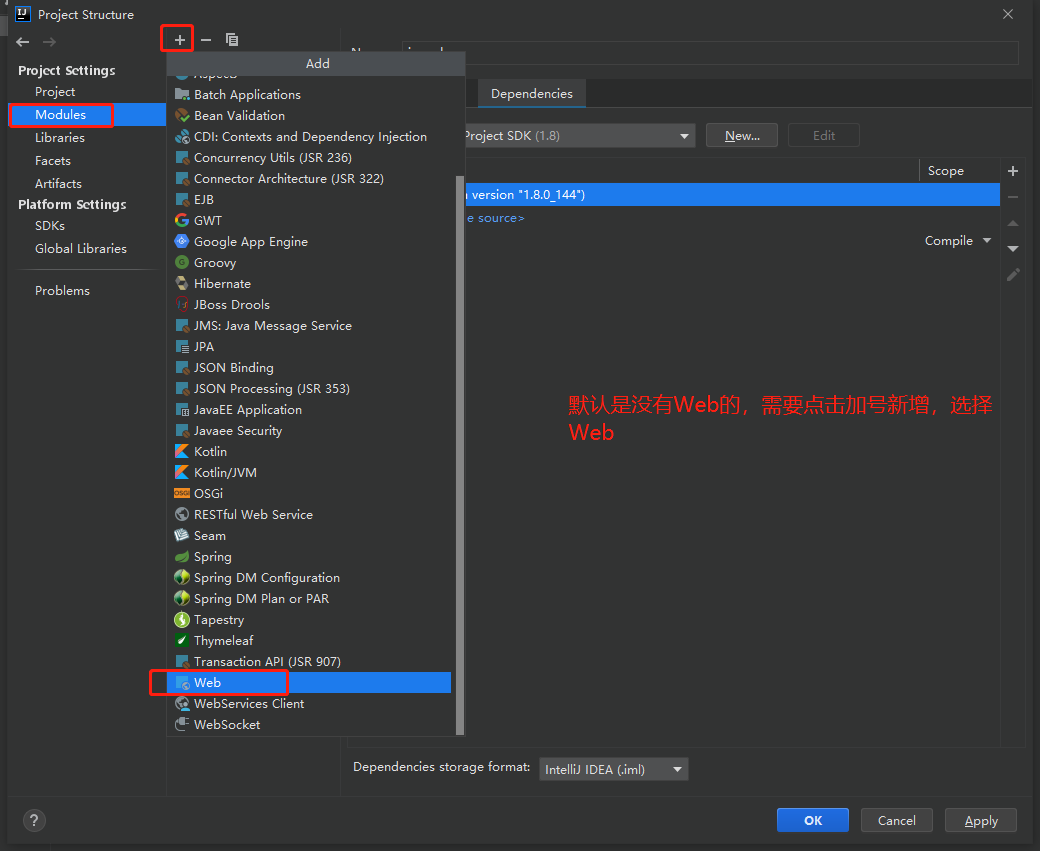Click the New... SDK button
Image resolution: width=1040 pixels, height=851 pixels.
pos(742,135)
